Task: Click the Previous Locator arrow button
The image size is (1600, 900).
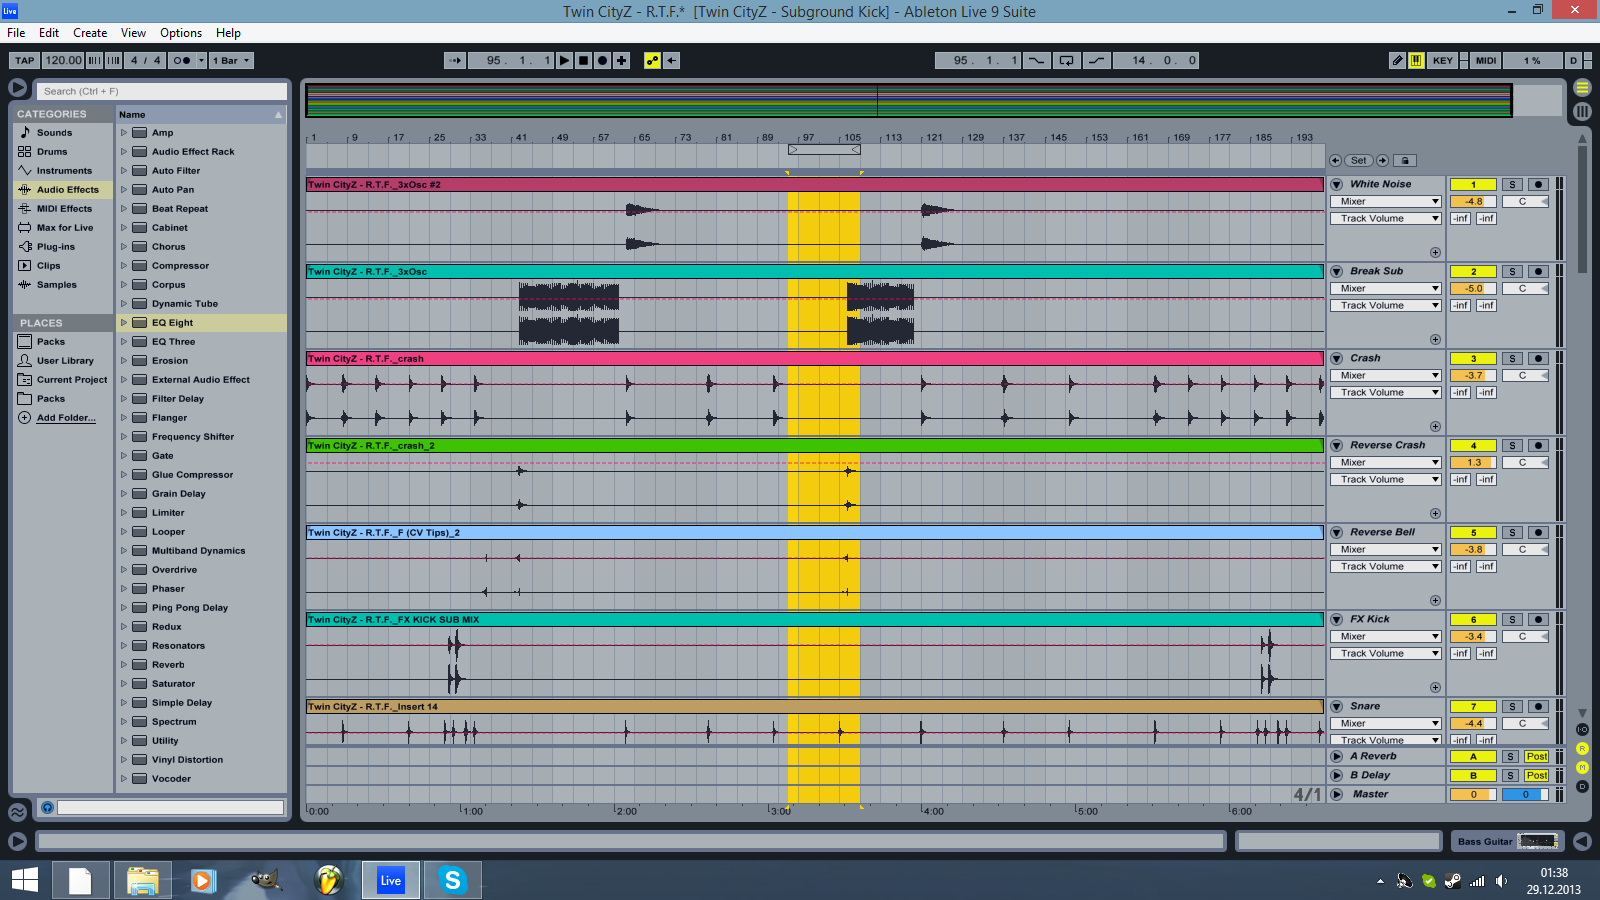Action: pos(1336,160)
